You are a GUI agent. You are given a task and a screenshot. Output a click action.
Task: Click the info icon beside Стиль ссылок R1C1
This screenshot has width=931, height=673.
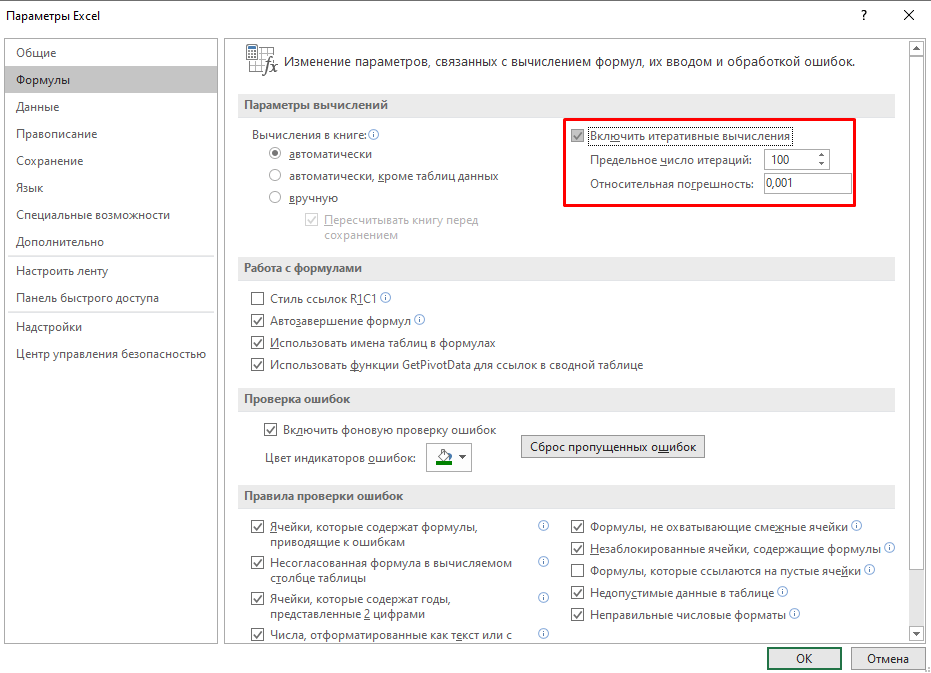click(x=385, y=298)
